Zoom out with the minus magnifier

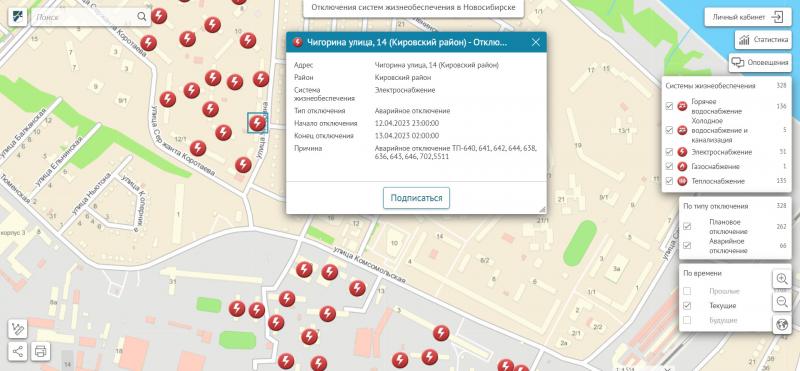click(782, 302)
